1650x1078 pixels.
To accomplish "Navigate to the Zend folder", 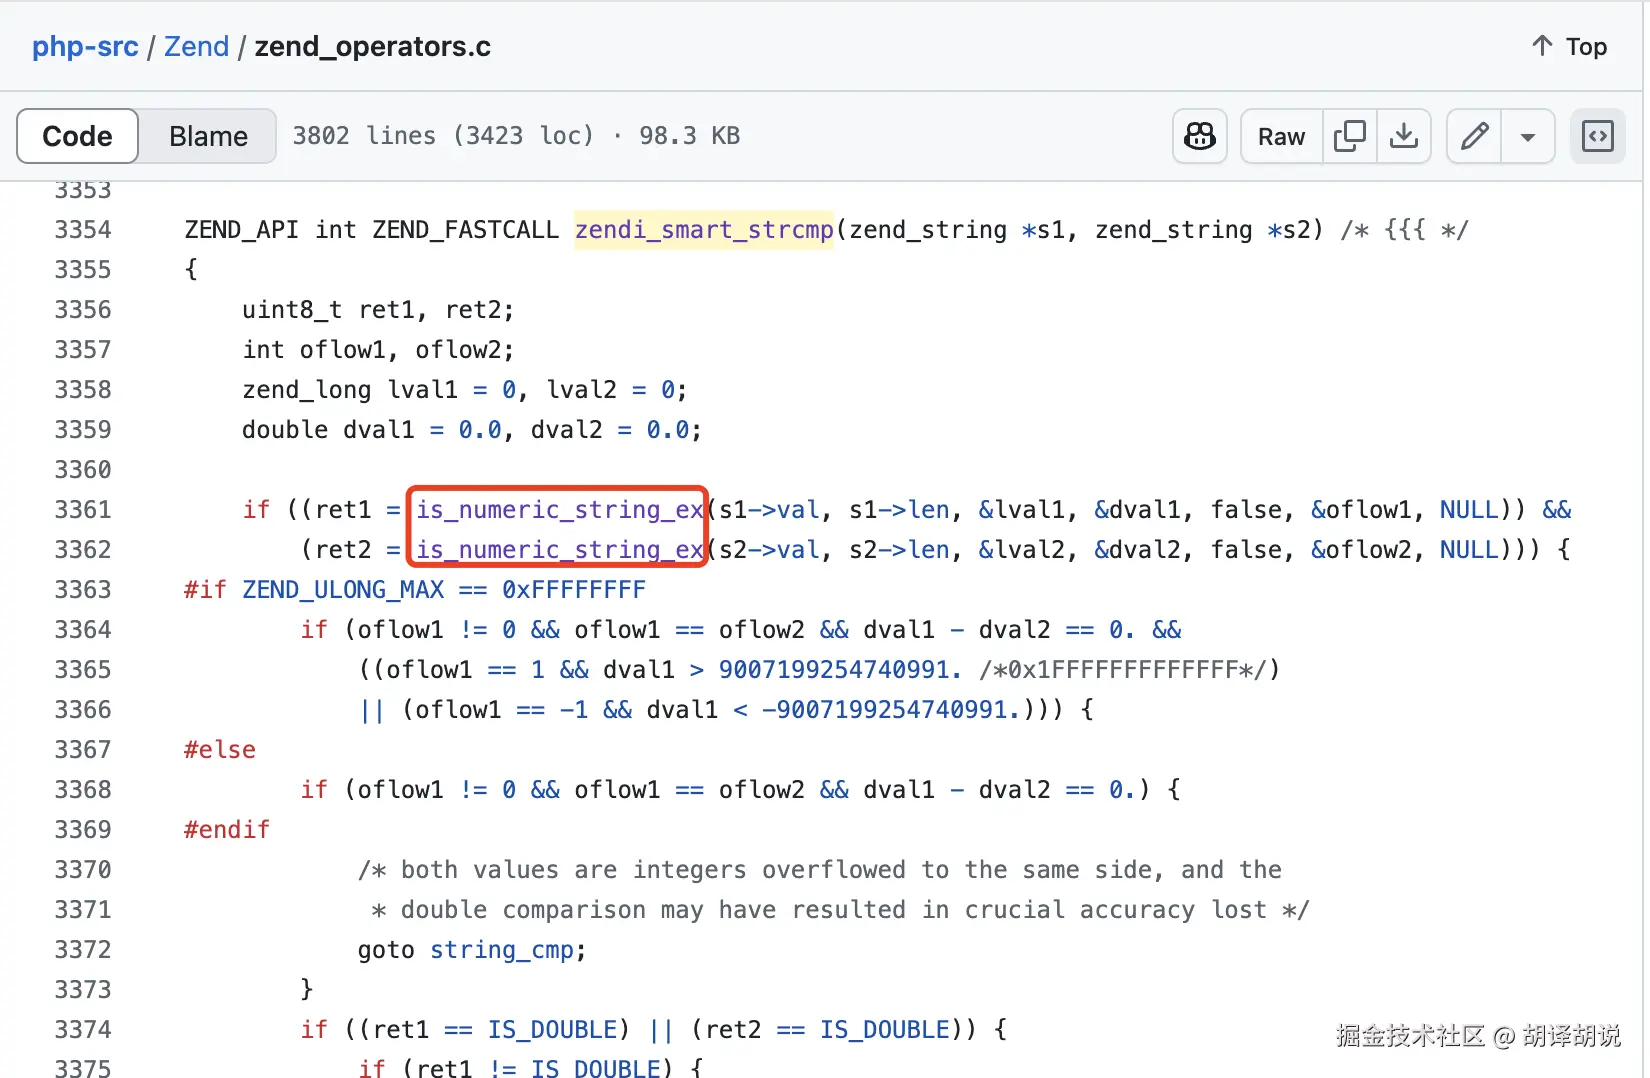I will pos(196,46).
